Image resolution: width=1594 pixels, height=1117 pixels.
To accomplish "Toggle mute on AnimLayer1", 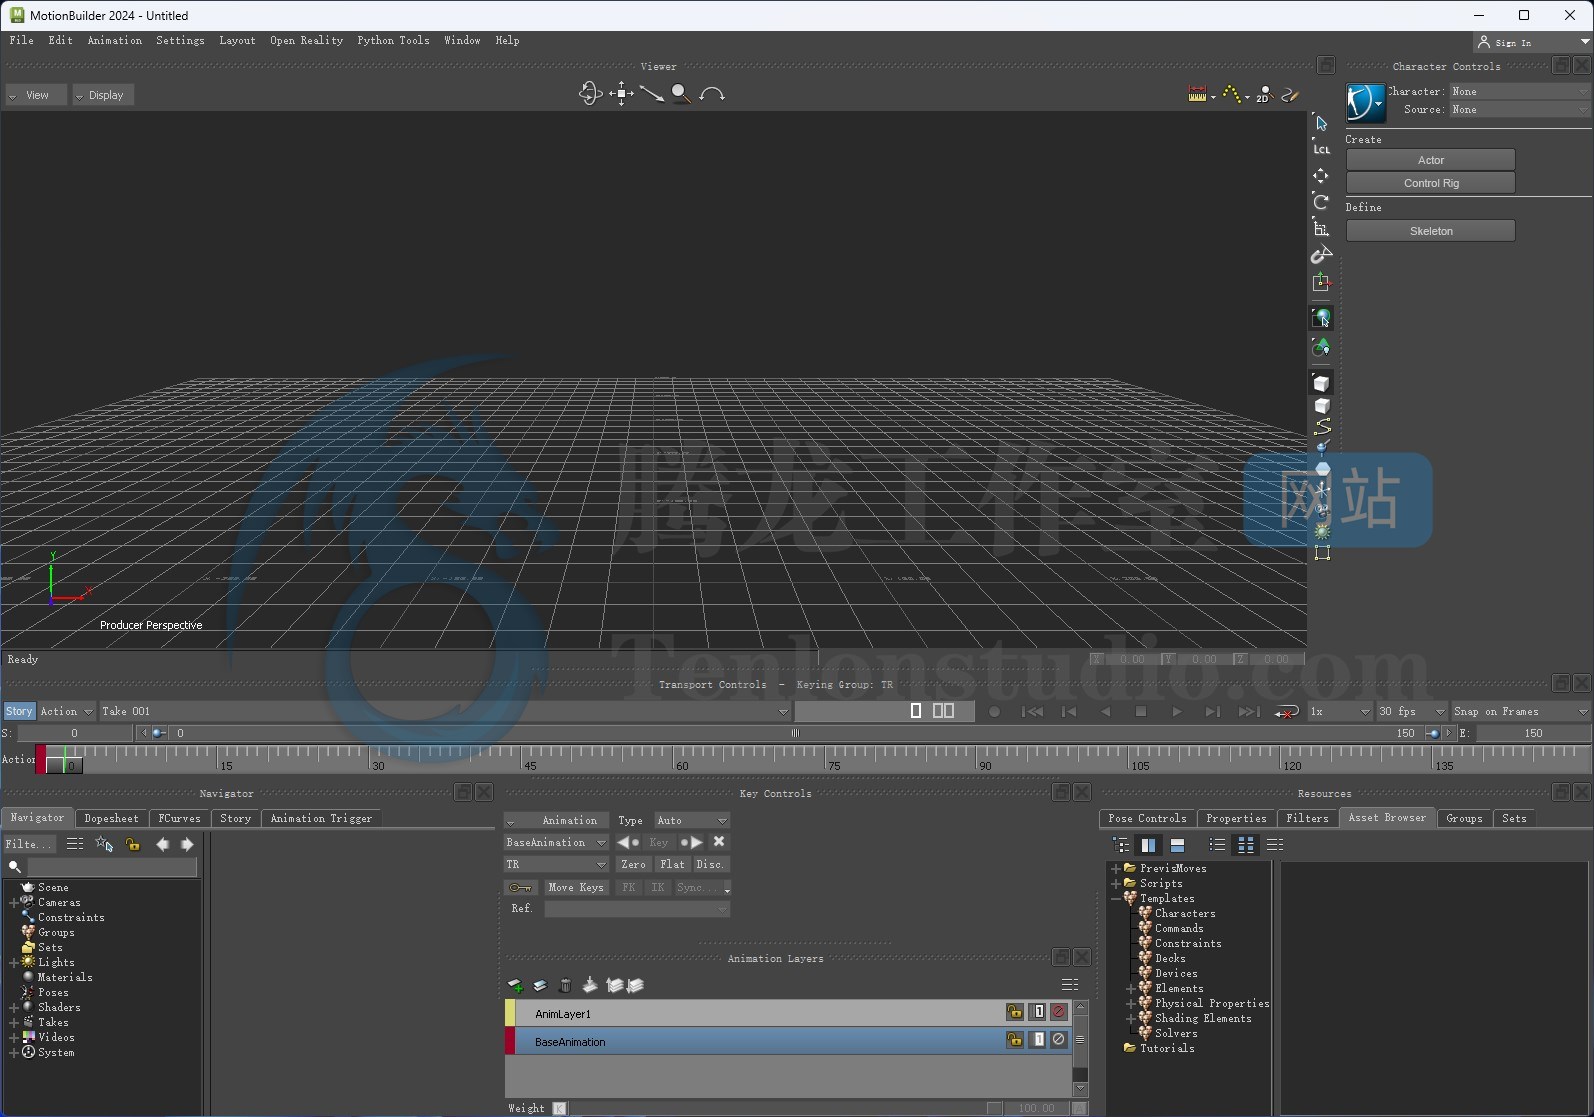I will click(1059, 1012).
